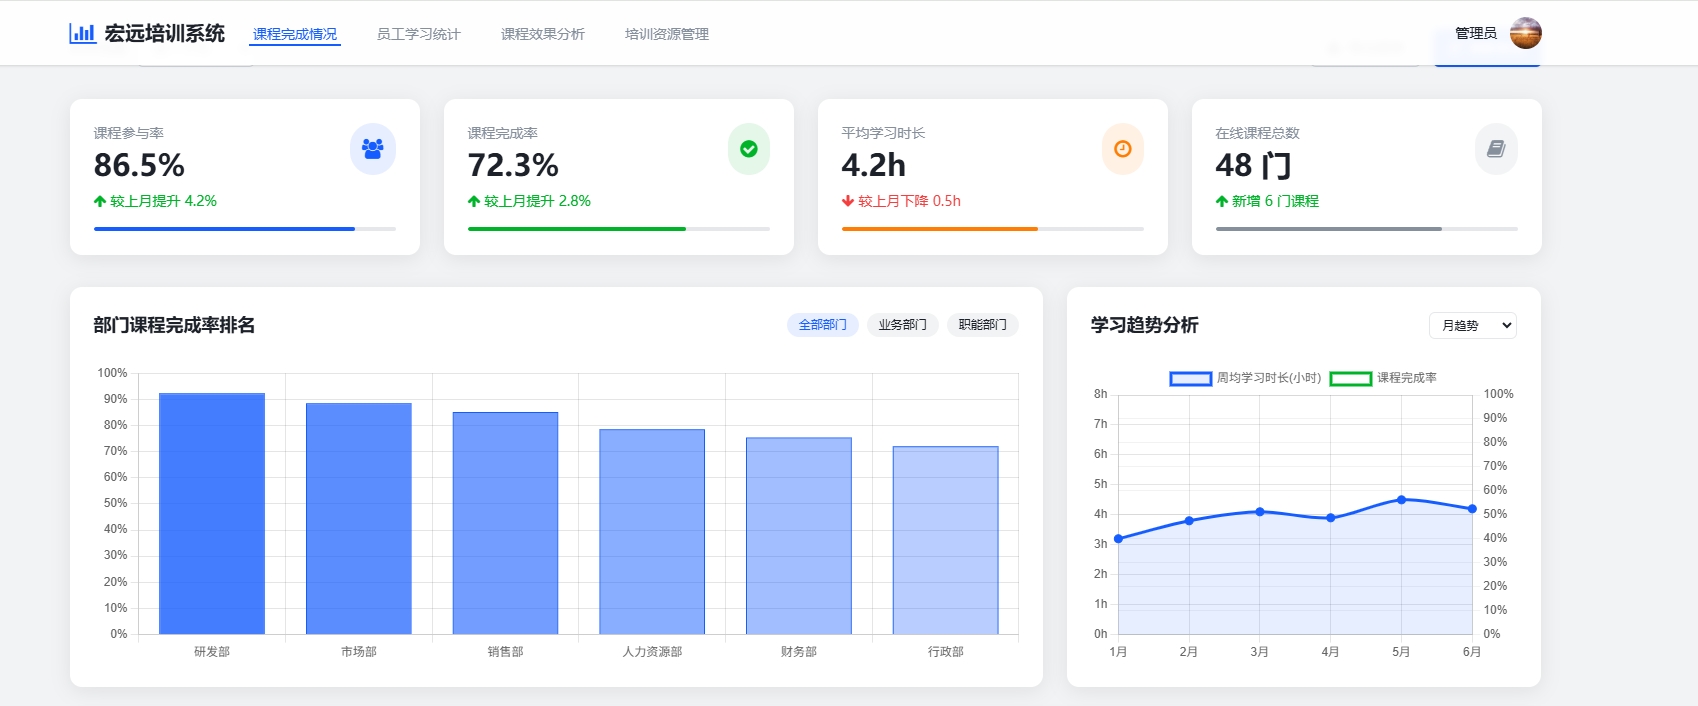This screenshot has height=706, width=1698.
Task: Toggle 课程完成率 legend series
Action: click(1383, 378)
